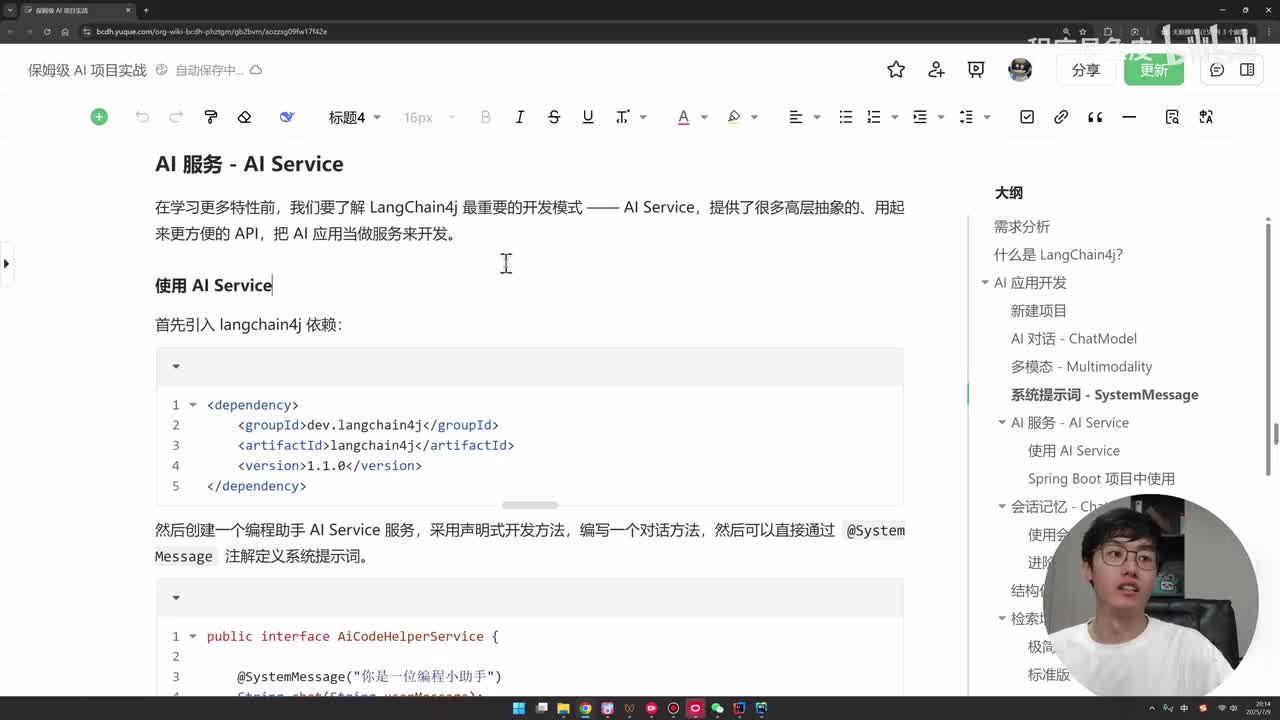Click the indent icon
This screenshot has height=720, width=1280.
tap(920, 117)
